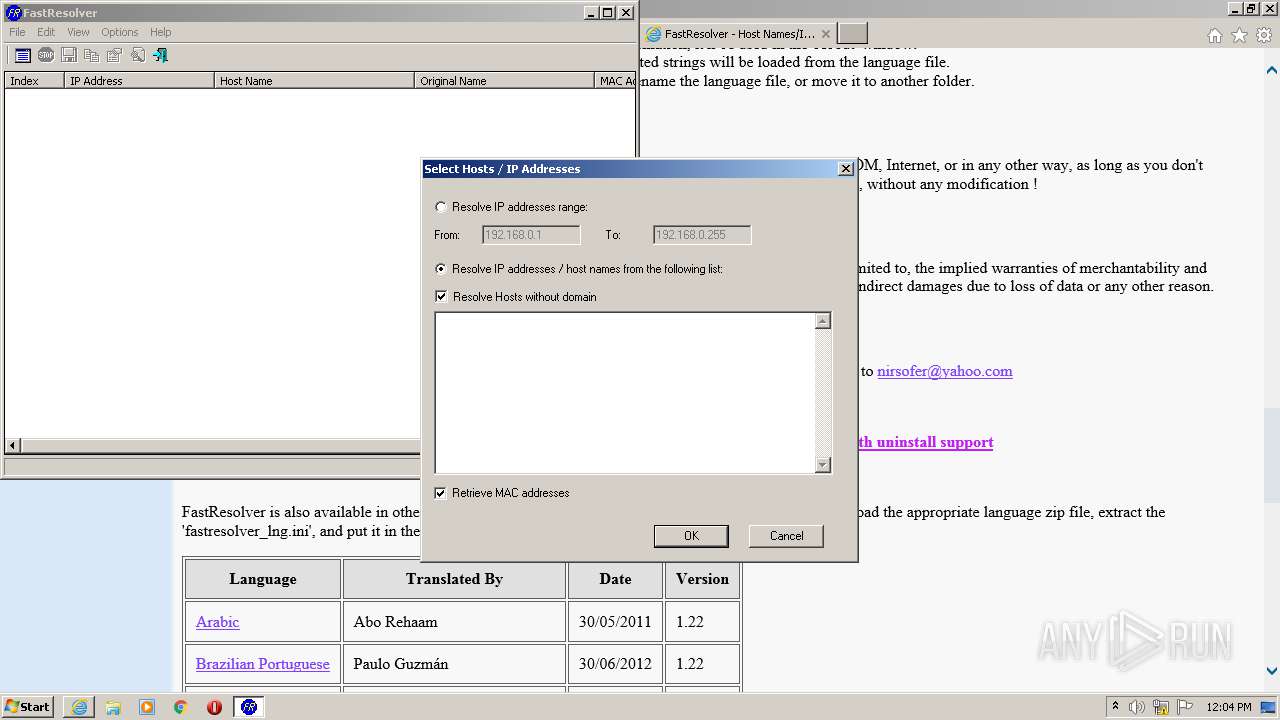Switch to FastResolver taskbar button
Screen dimensions: 1280x720
[x=249, y=707]
